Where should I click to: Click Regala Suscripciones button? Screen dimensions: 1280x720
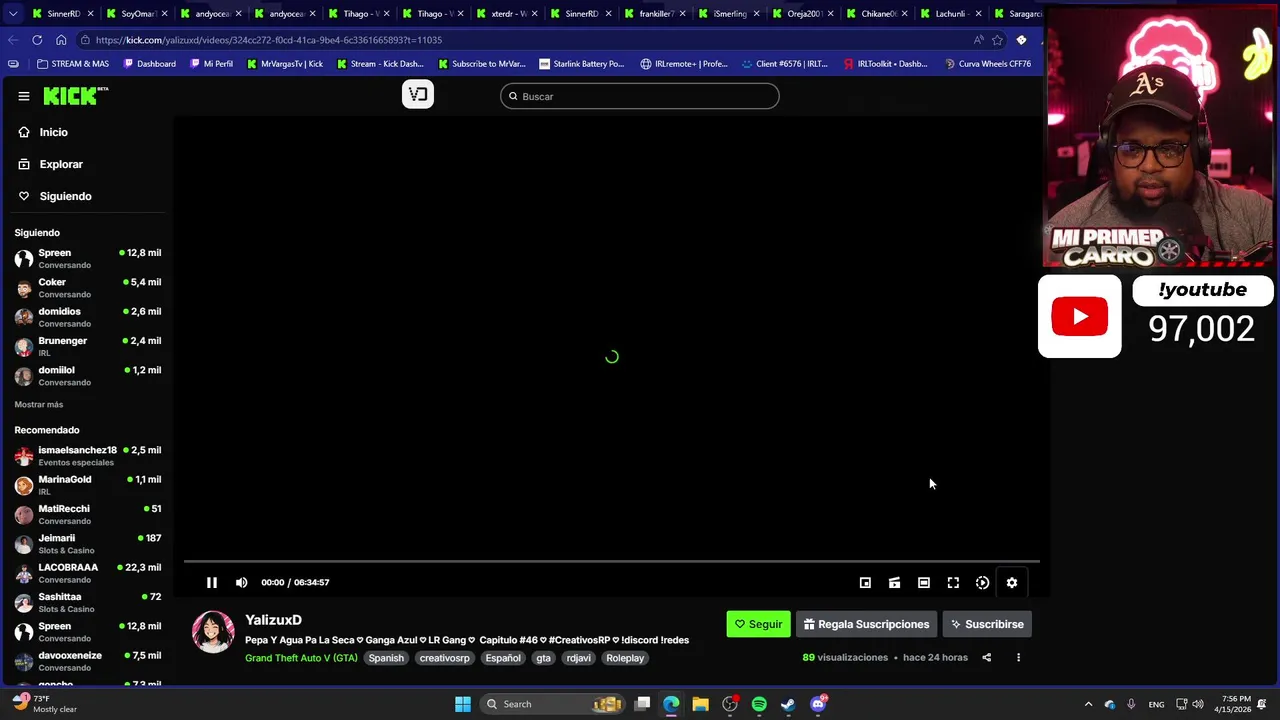pyautogui.click(x=866, y=624)
